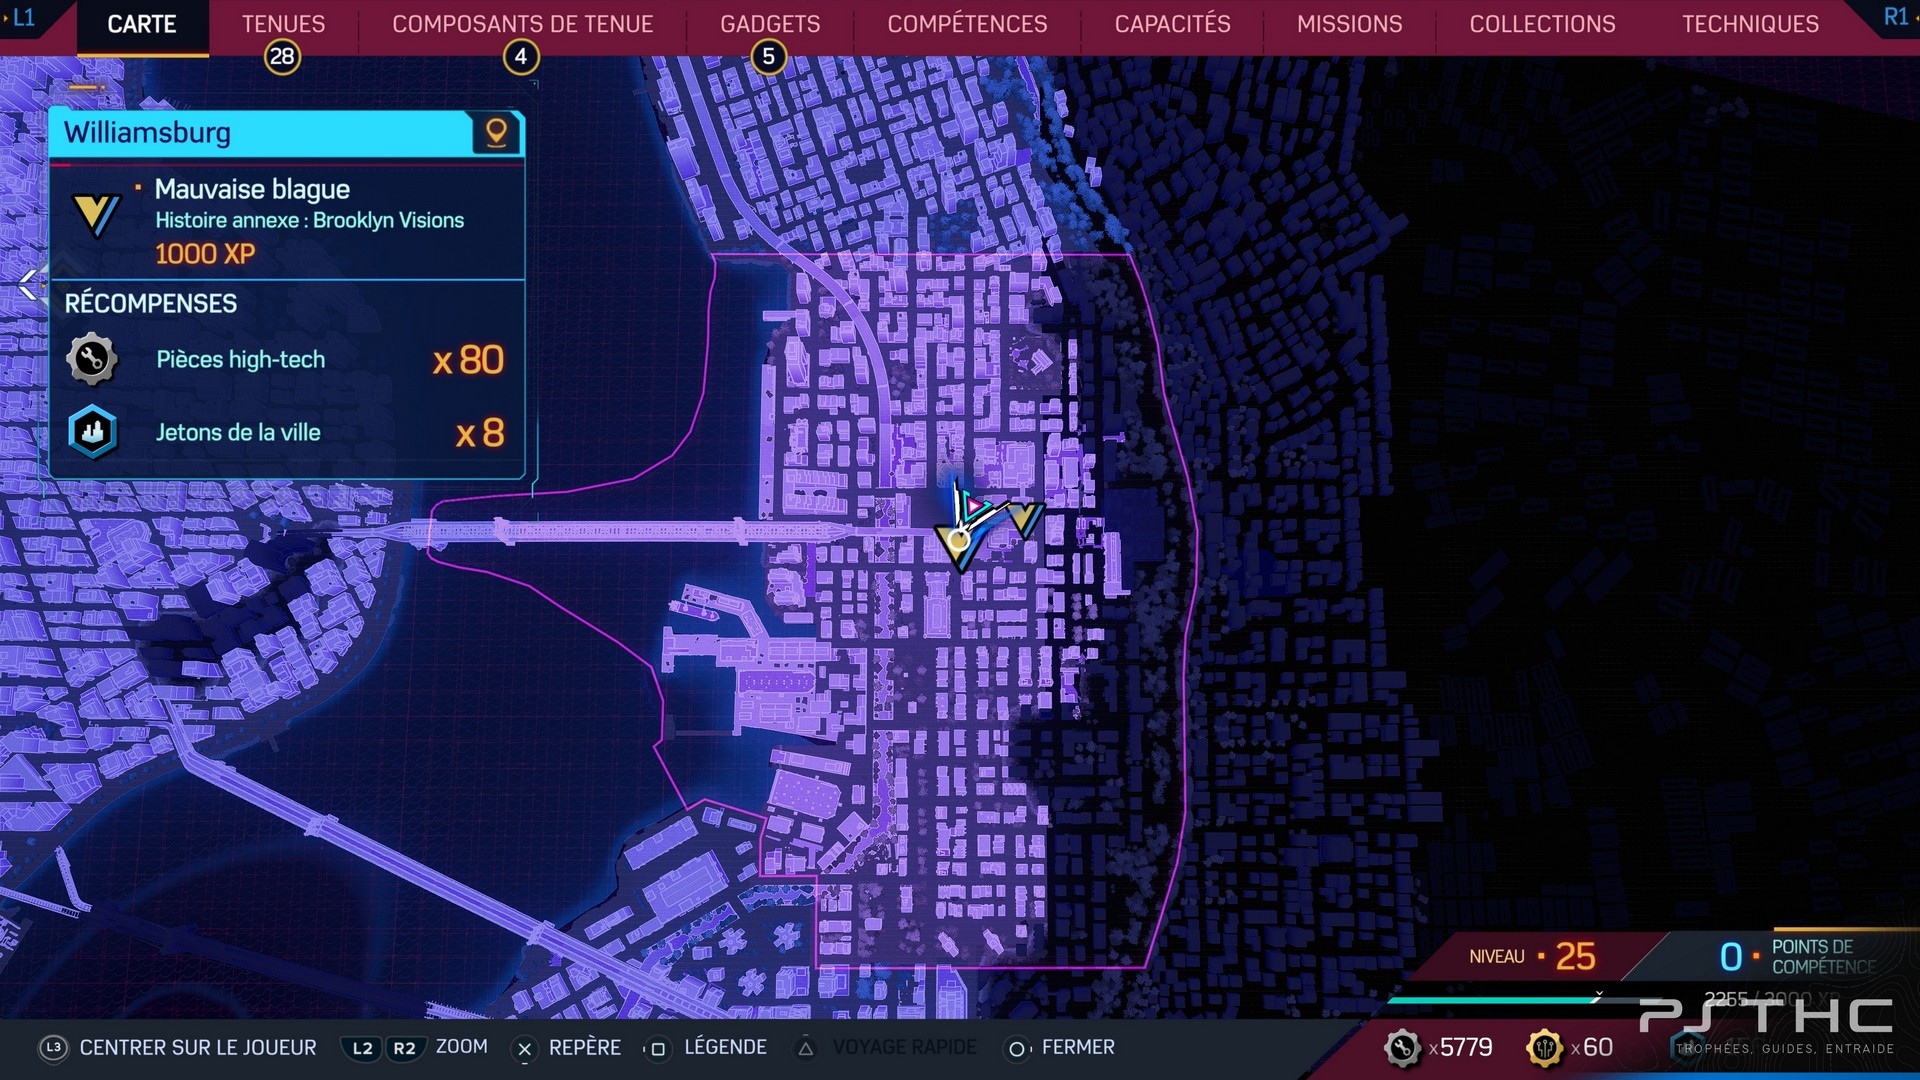Click the 4 badge under COMPOSANTS DE TENUE
Screen dimensions: 1920x1080
(x=520, y=57)
